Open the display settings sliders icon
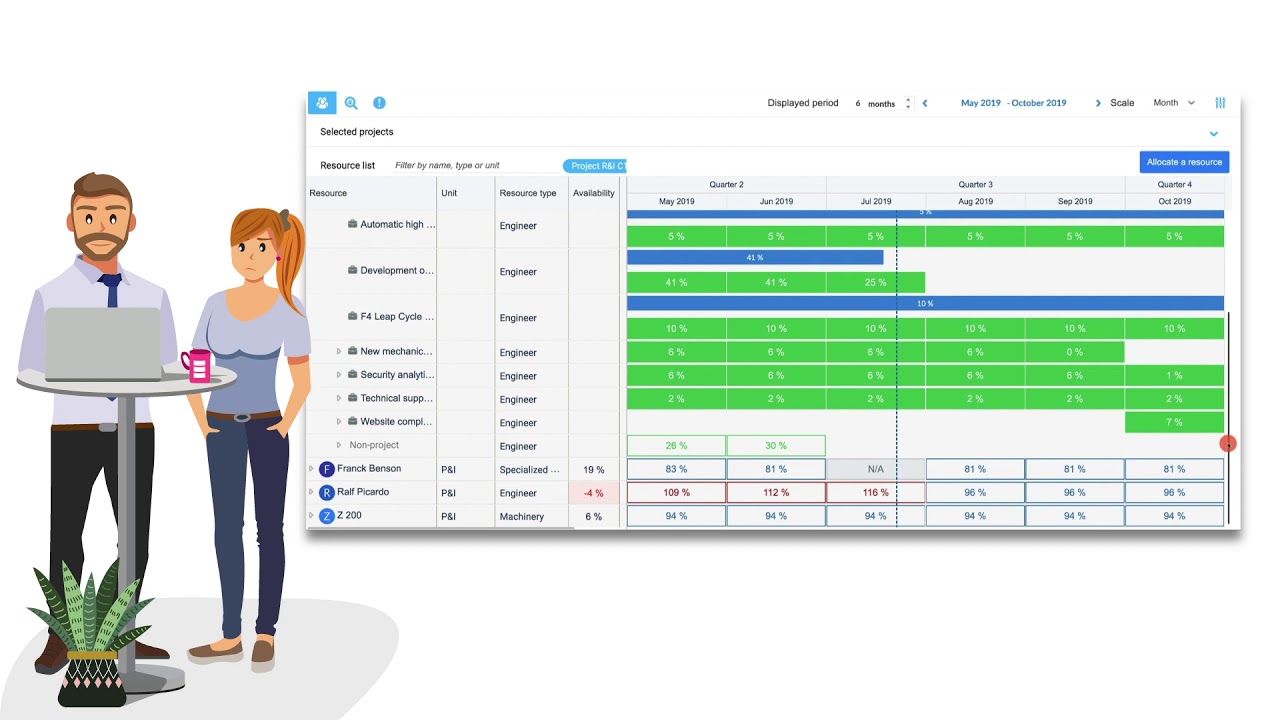The width and height of the screenshot is (1280, 720). (1220, 103)
